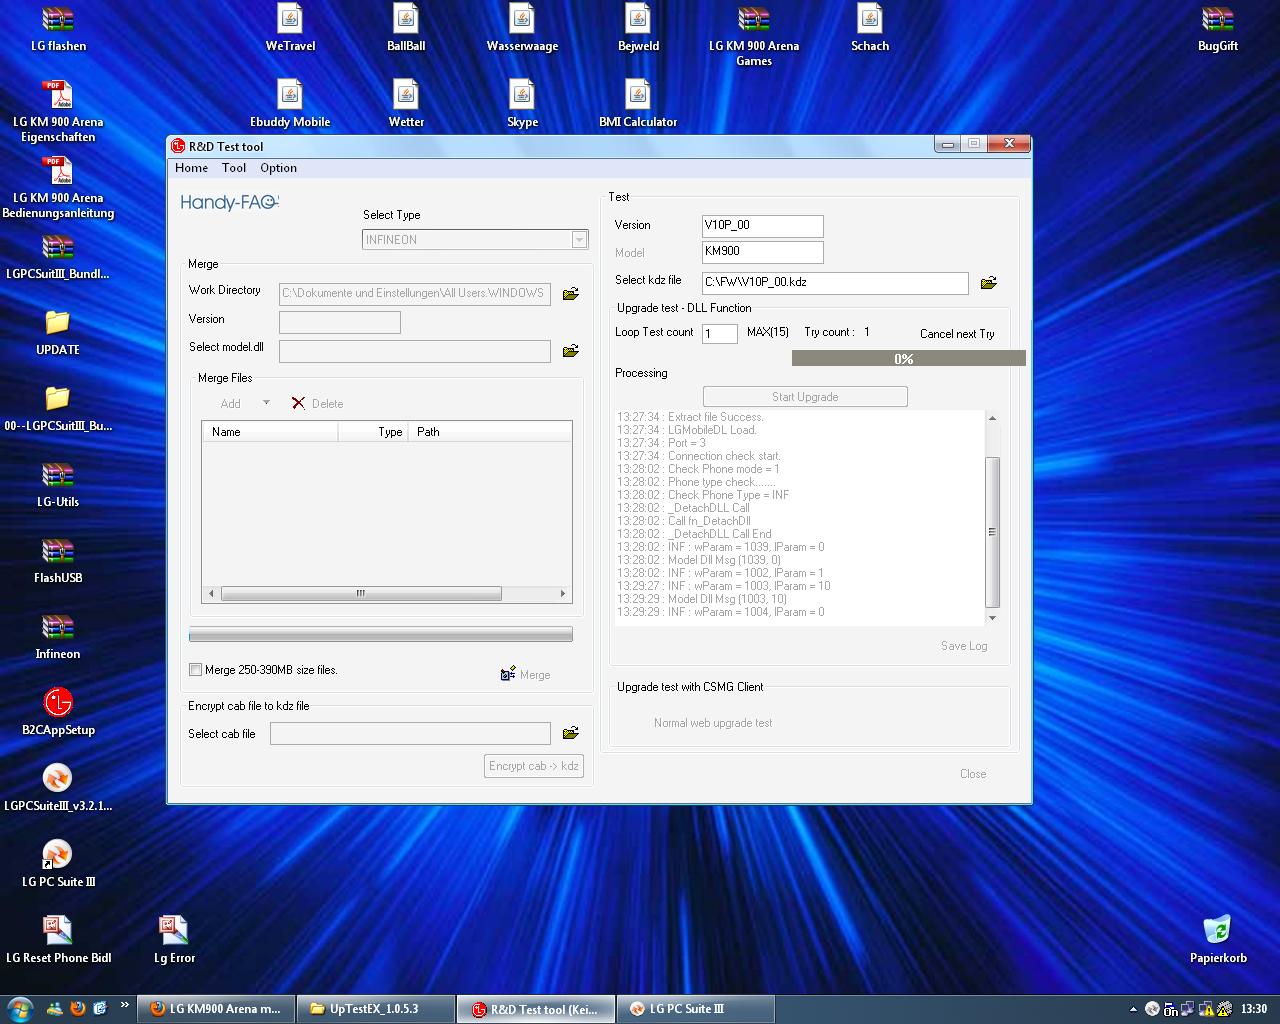Click the Merge button
Viewport: 1280px width, 1024px height.
[526, 674]
